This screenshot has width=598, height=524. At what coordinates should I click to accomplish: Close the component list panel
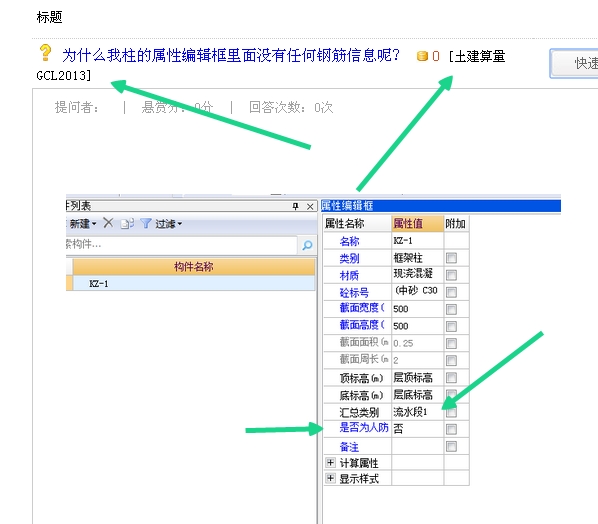[x=310, y=206]
